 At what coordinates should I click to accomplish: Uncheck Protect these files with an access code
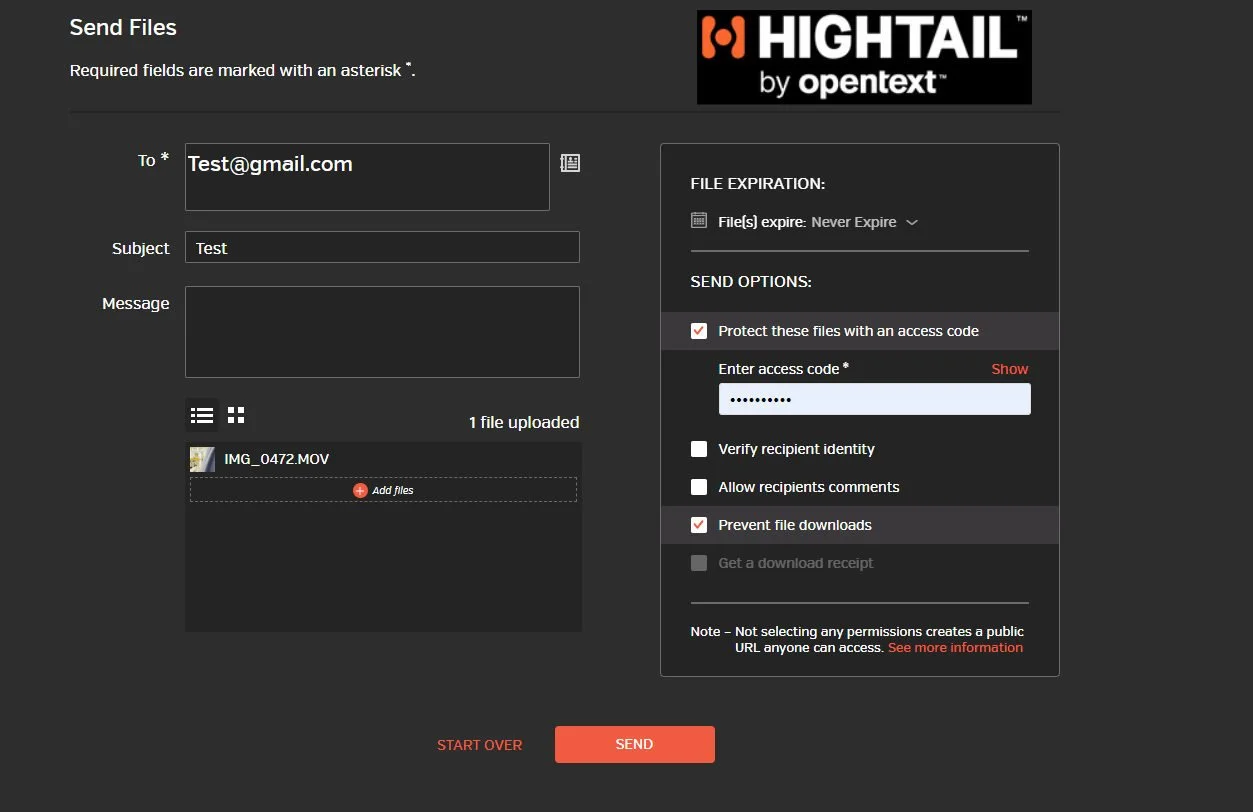[x=699, y=331]
